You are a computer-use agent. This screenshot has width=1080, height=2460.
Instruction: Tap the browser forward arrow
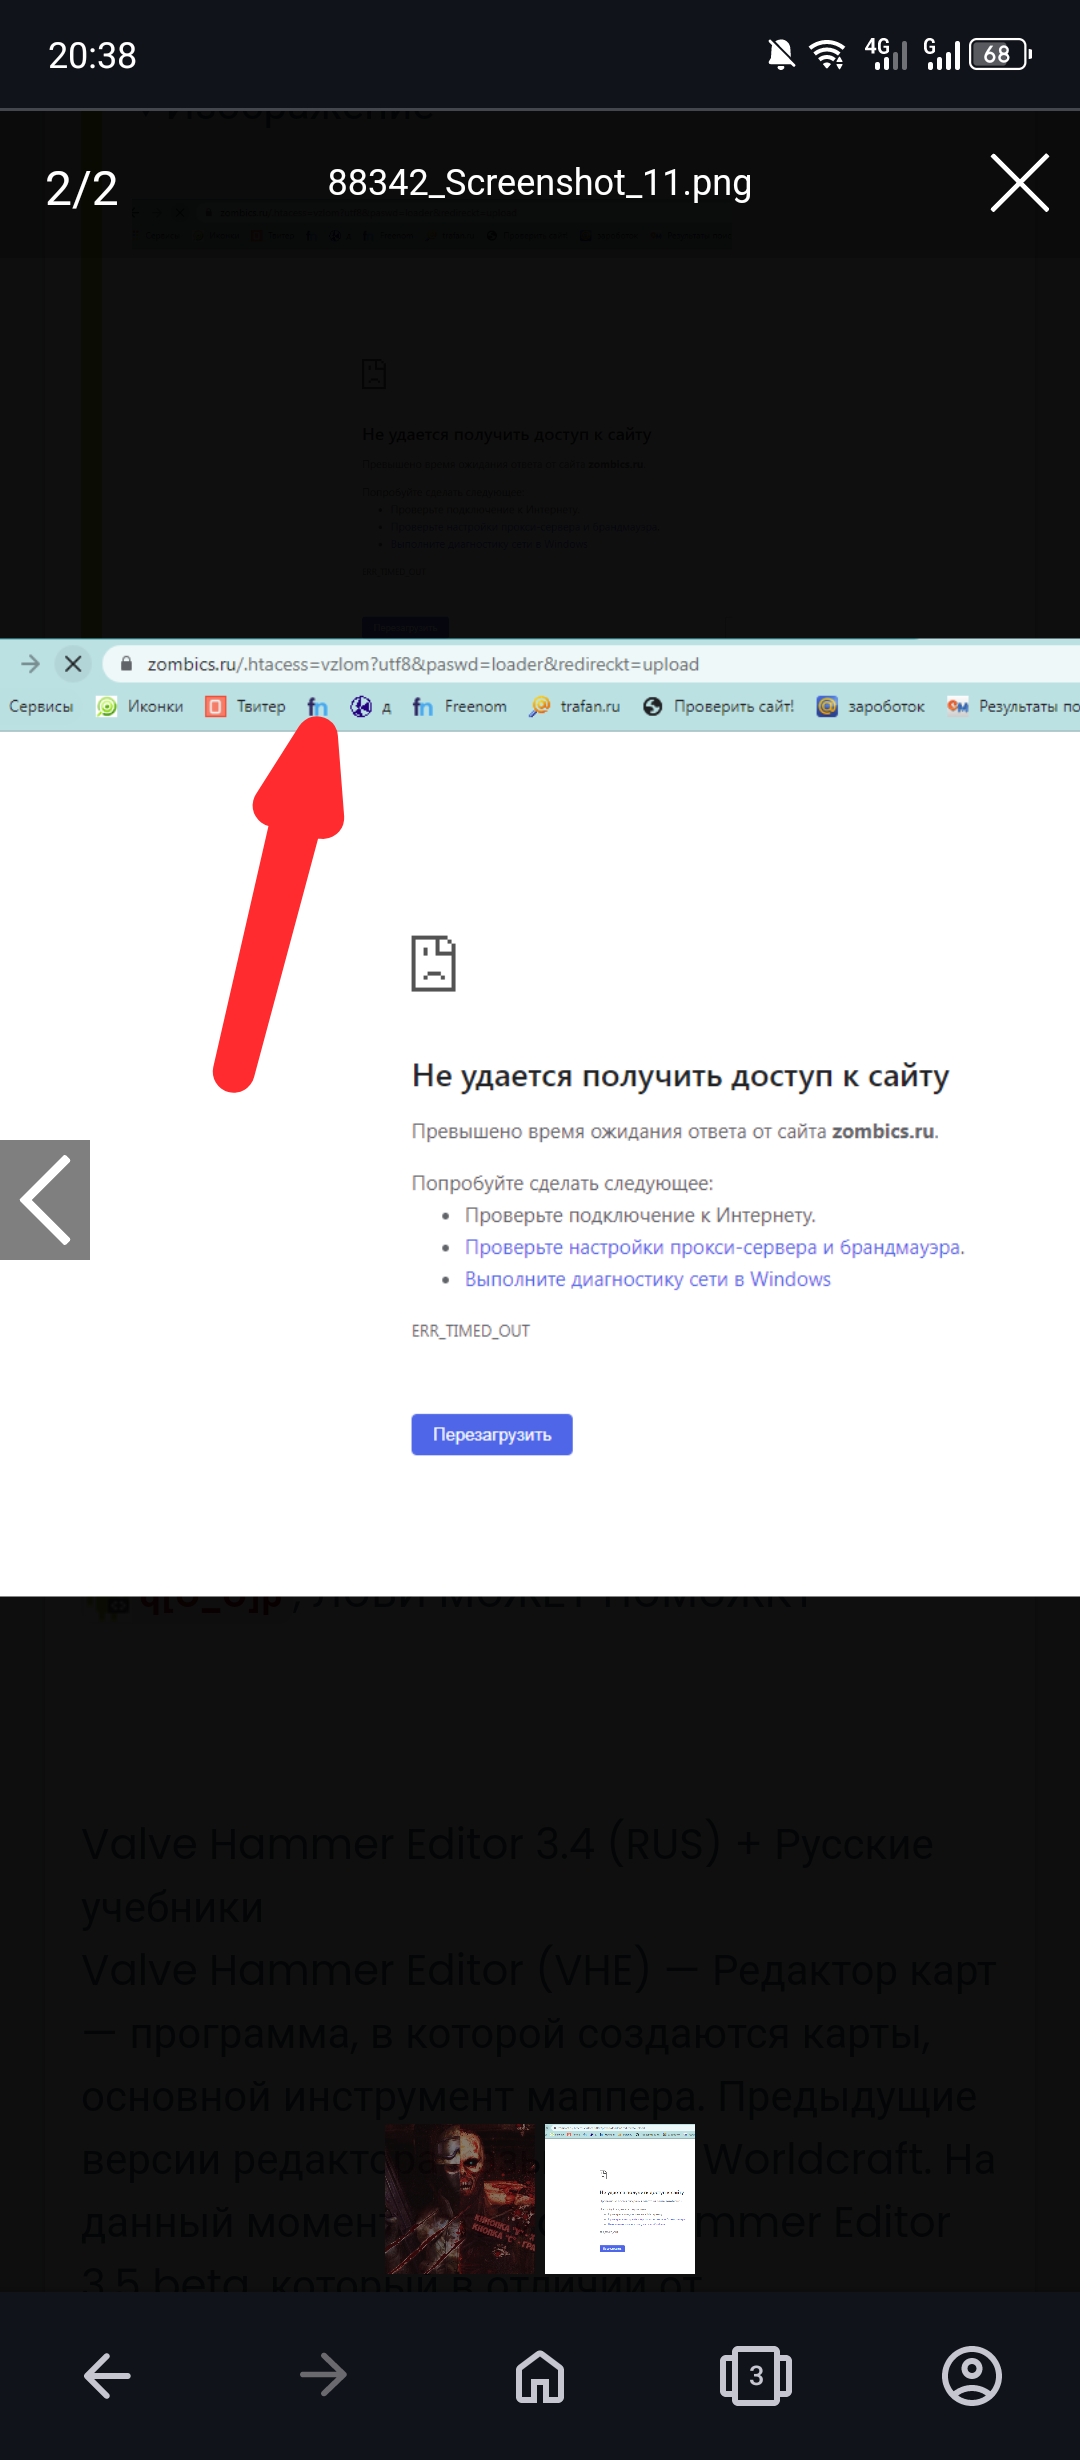[x=323, y=2375]
